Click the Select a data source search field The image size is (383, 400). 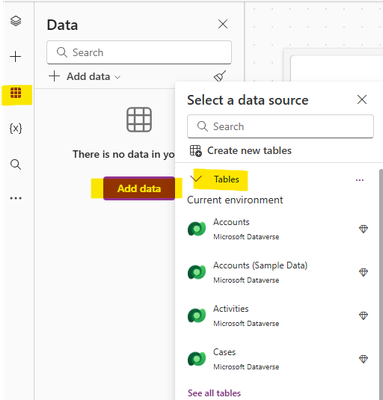tap(280, 126)
